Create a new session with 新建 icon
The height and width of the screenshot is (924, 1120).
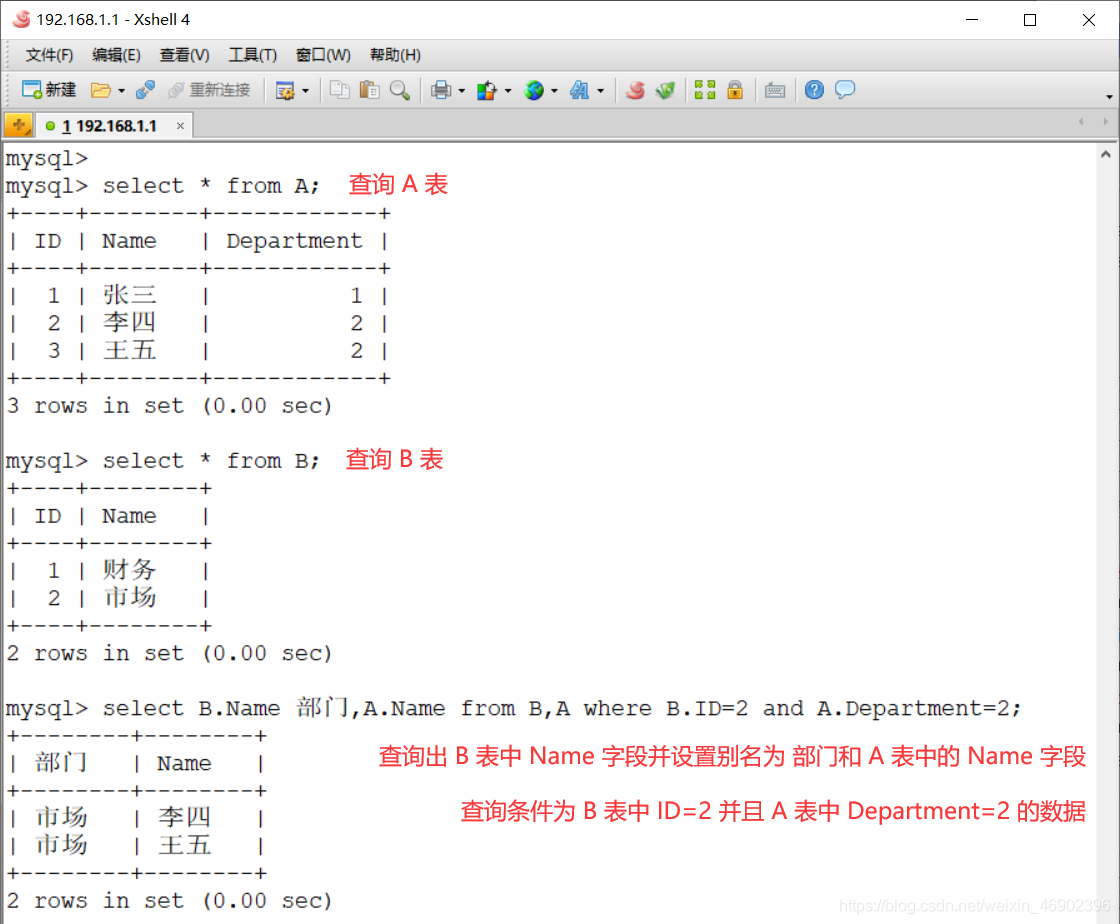48,90
